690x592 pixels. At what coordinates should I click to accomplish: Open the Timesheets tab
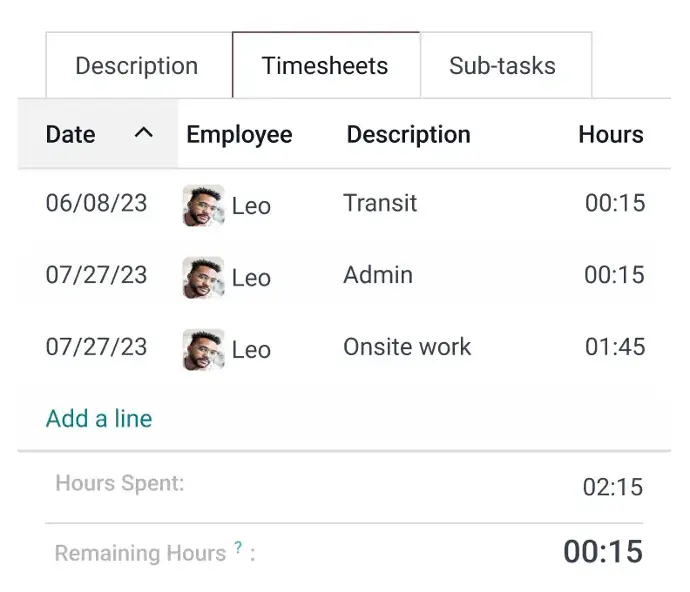(x=325, y=66)
